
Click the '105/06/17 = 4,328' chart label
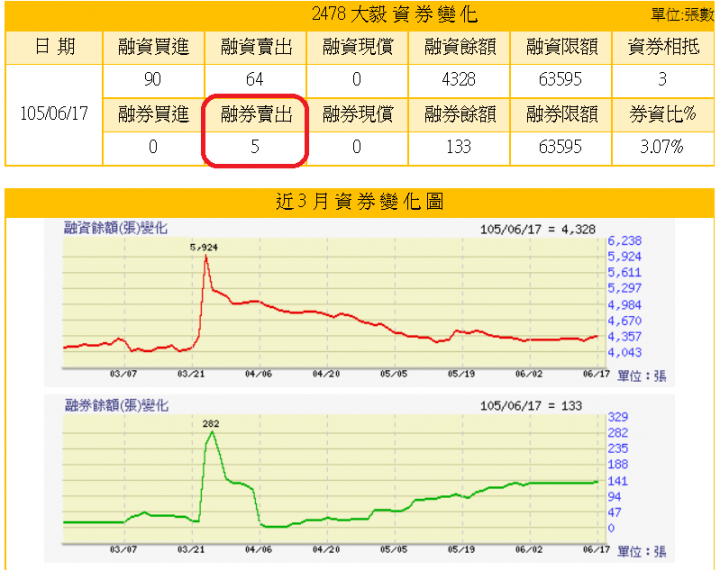pyautogui.click(x=538, y=229)
